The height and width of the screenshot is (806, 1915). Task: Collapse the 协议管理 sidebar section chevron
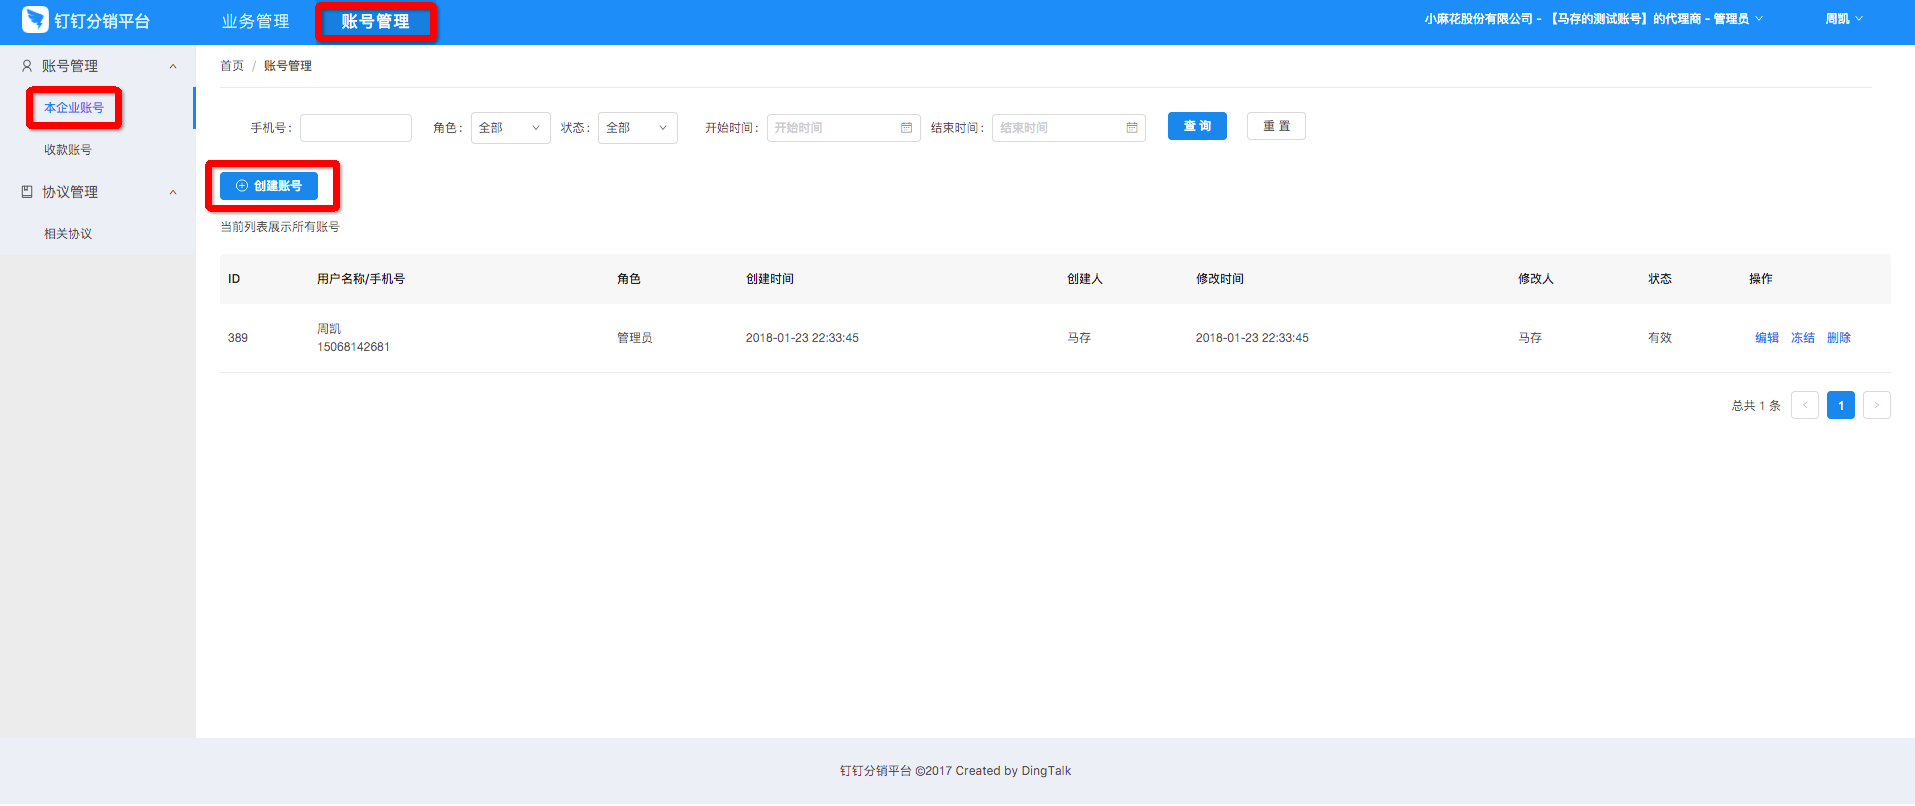pyautogui.click(x=173, y=192)
